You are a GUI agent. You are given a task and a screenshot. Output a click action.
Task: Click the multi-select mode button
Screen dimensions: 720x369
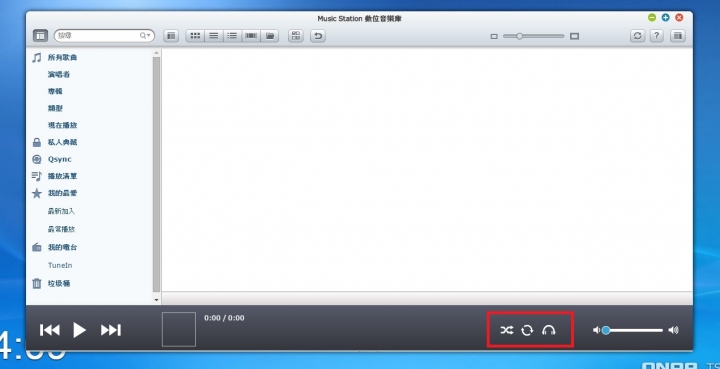pyautogui.click(x=296, y=35)
